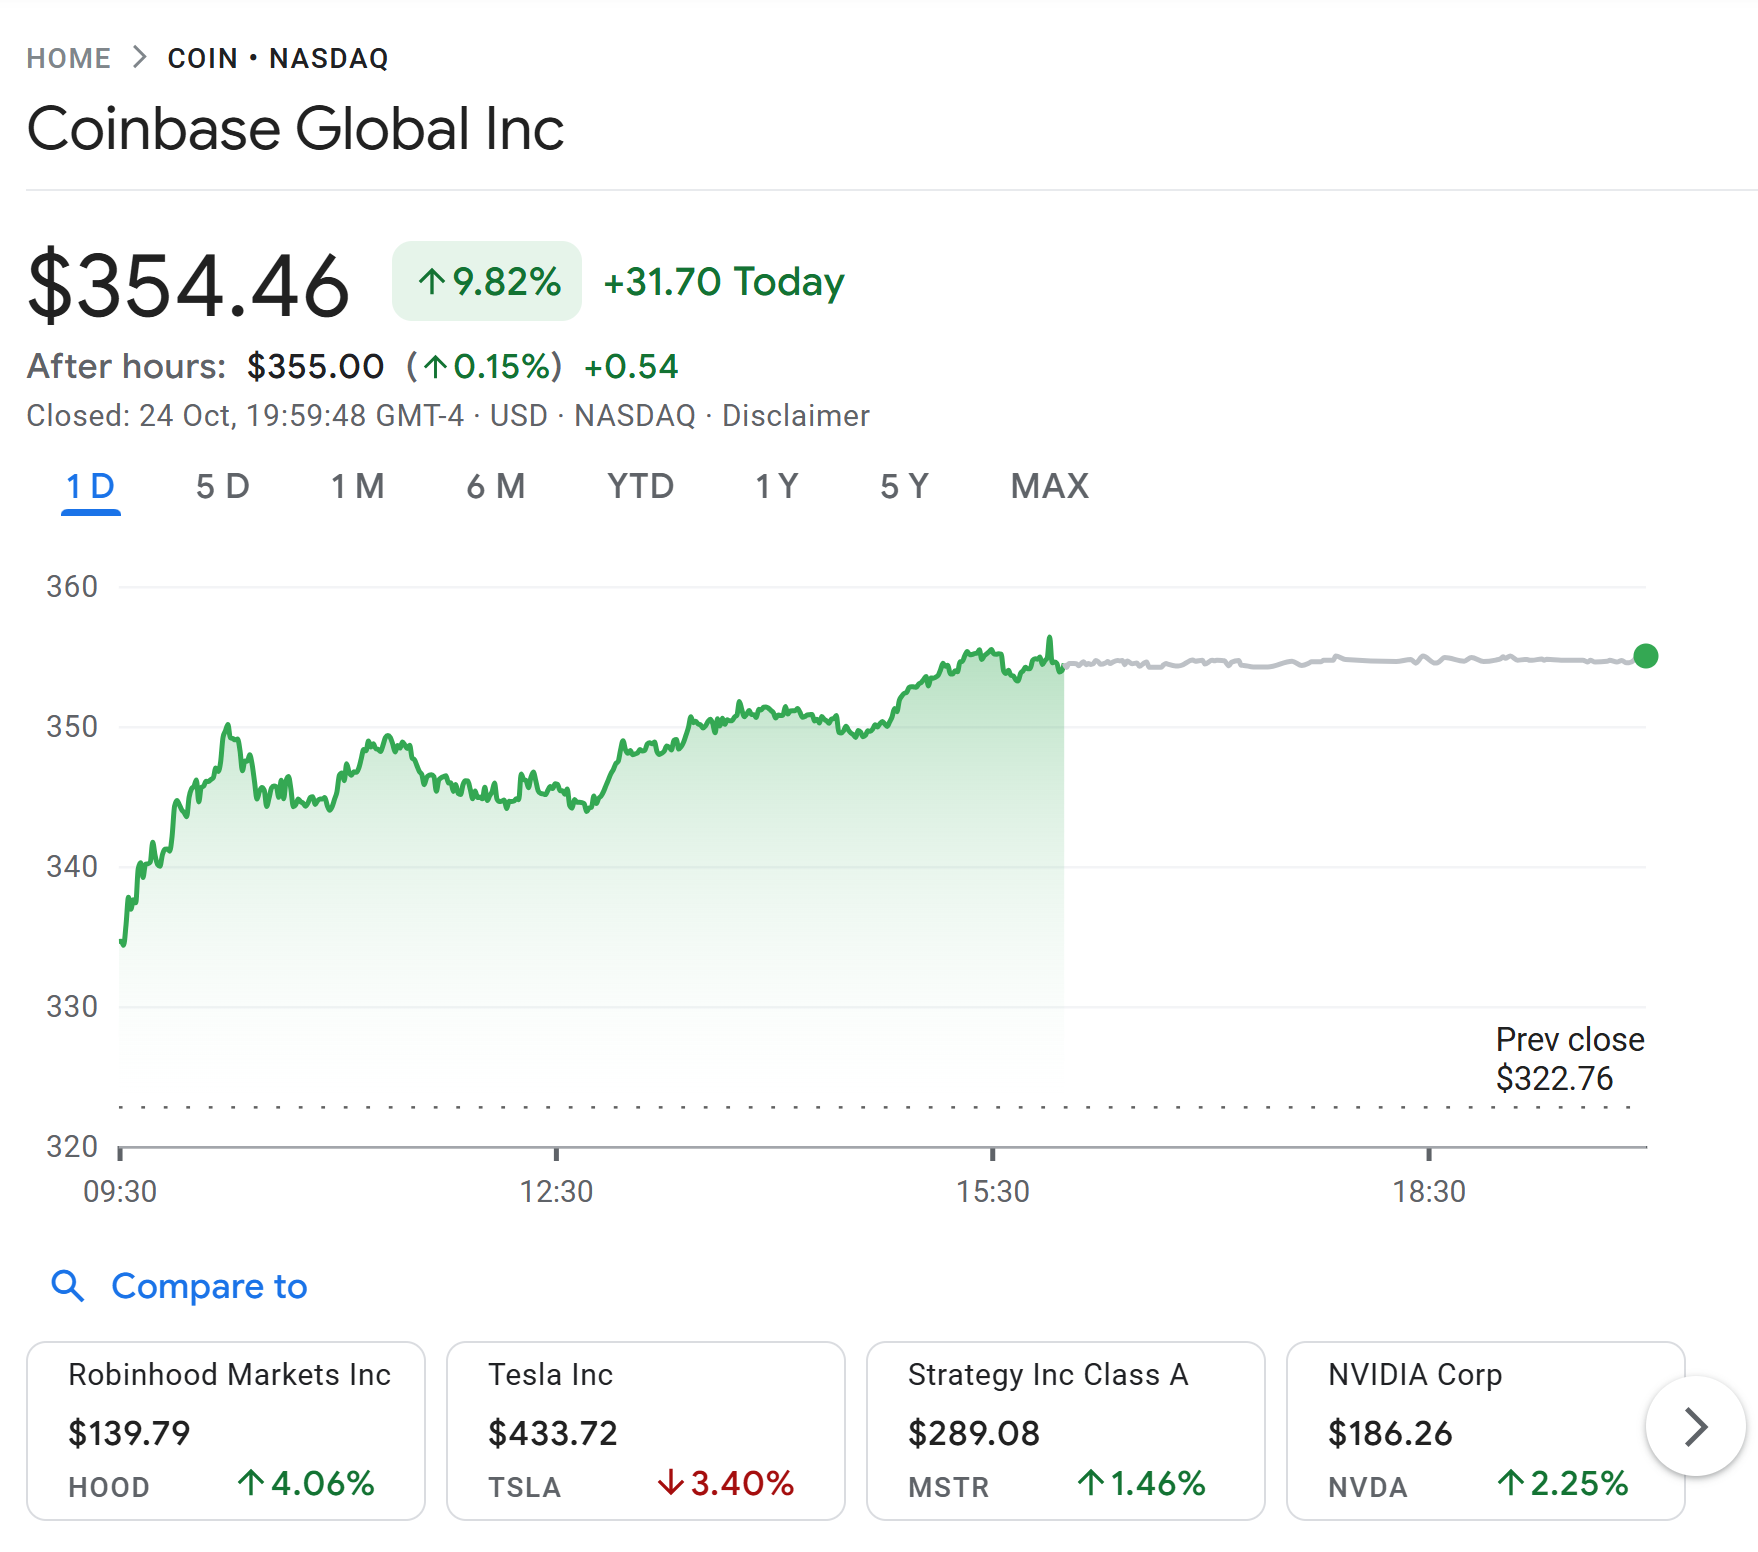Click the red down arrow on Tesla card
This screenshot has height=1552, width=1758.
point(670,1482)
